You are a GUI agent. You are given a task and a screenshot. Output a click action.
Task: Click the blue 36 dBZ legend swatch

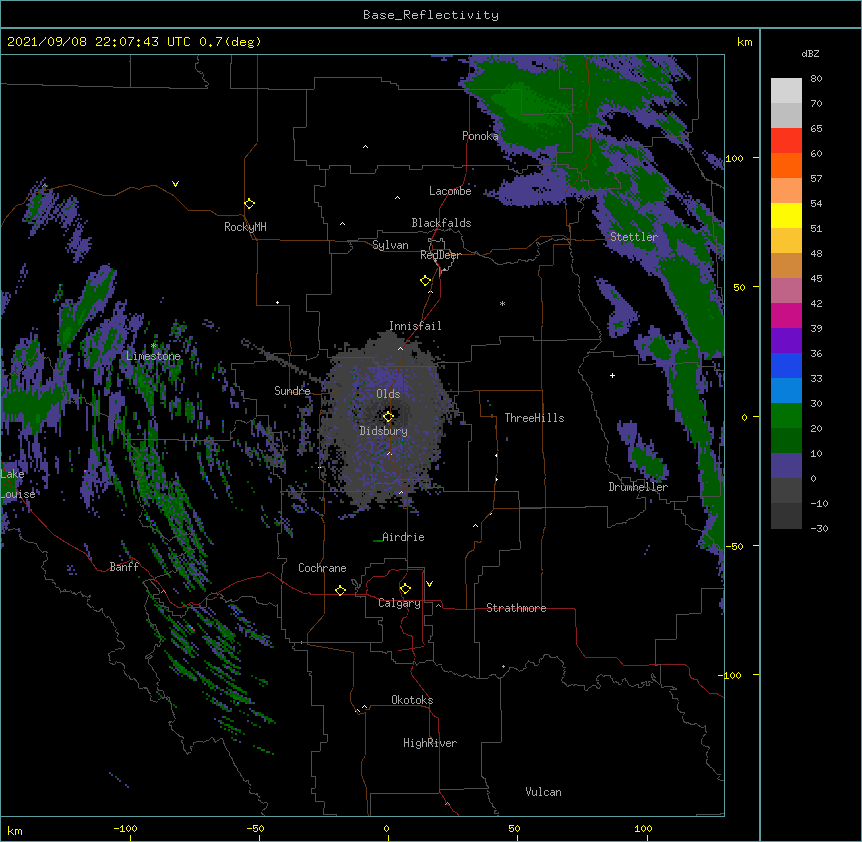point(786,365)
